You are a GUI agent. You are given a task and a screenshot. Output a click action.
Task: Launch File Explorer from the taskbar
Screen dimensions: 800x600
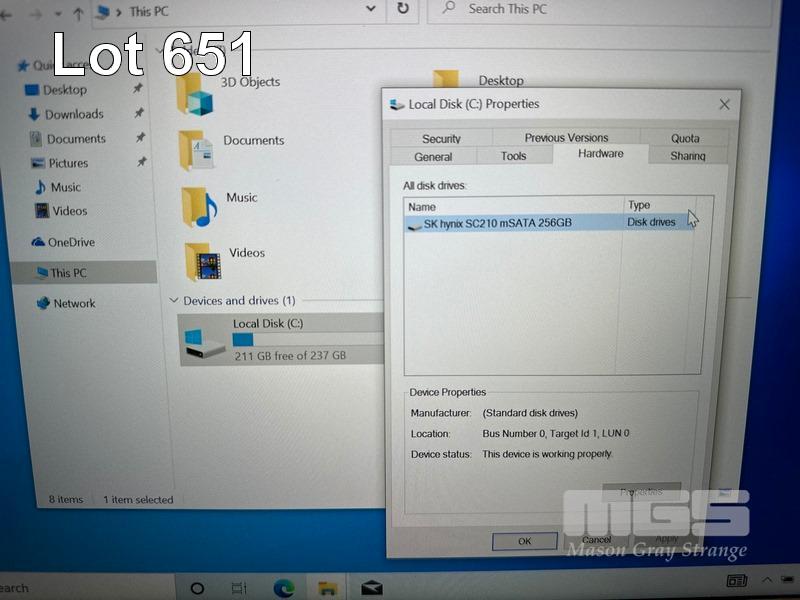click(327, 587)
